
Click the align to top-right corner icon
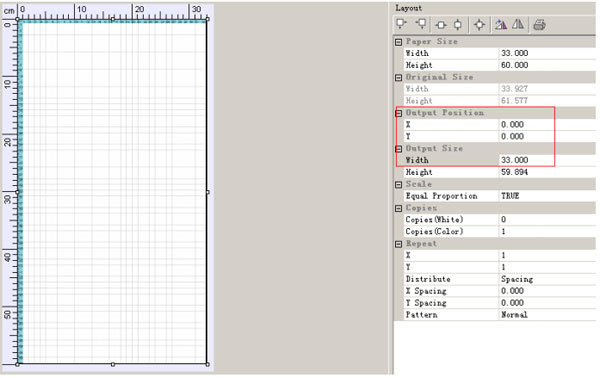coord(421,24)
